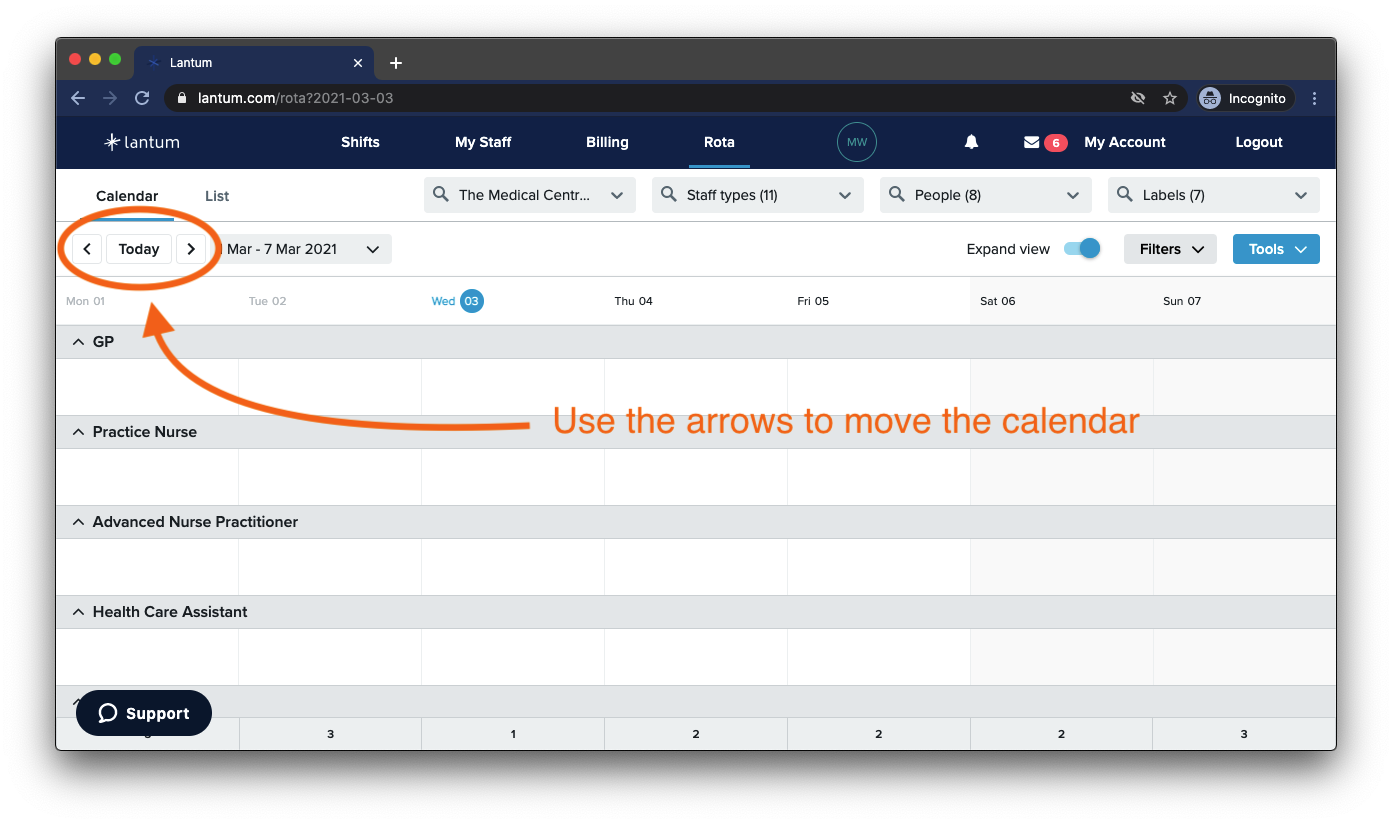Go to previous week with left arrow
This screenshot has width=1392, height=824.
[x=87, y=249]
